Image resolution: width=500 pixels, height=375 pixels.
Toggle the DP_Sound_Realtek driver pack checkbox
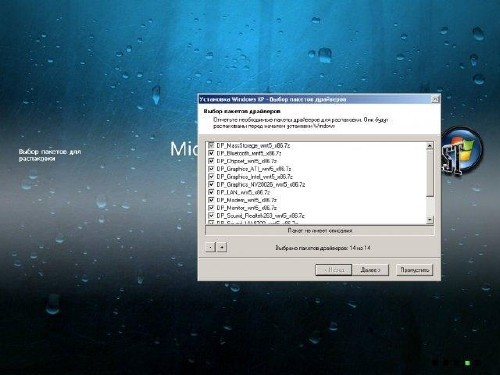[211, 216]
